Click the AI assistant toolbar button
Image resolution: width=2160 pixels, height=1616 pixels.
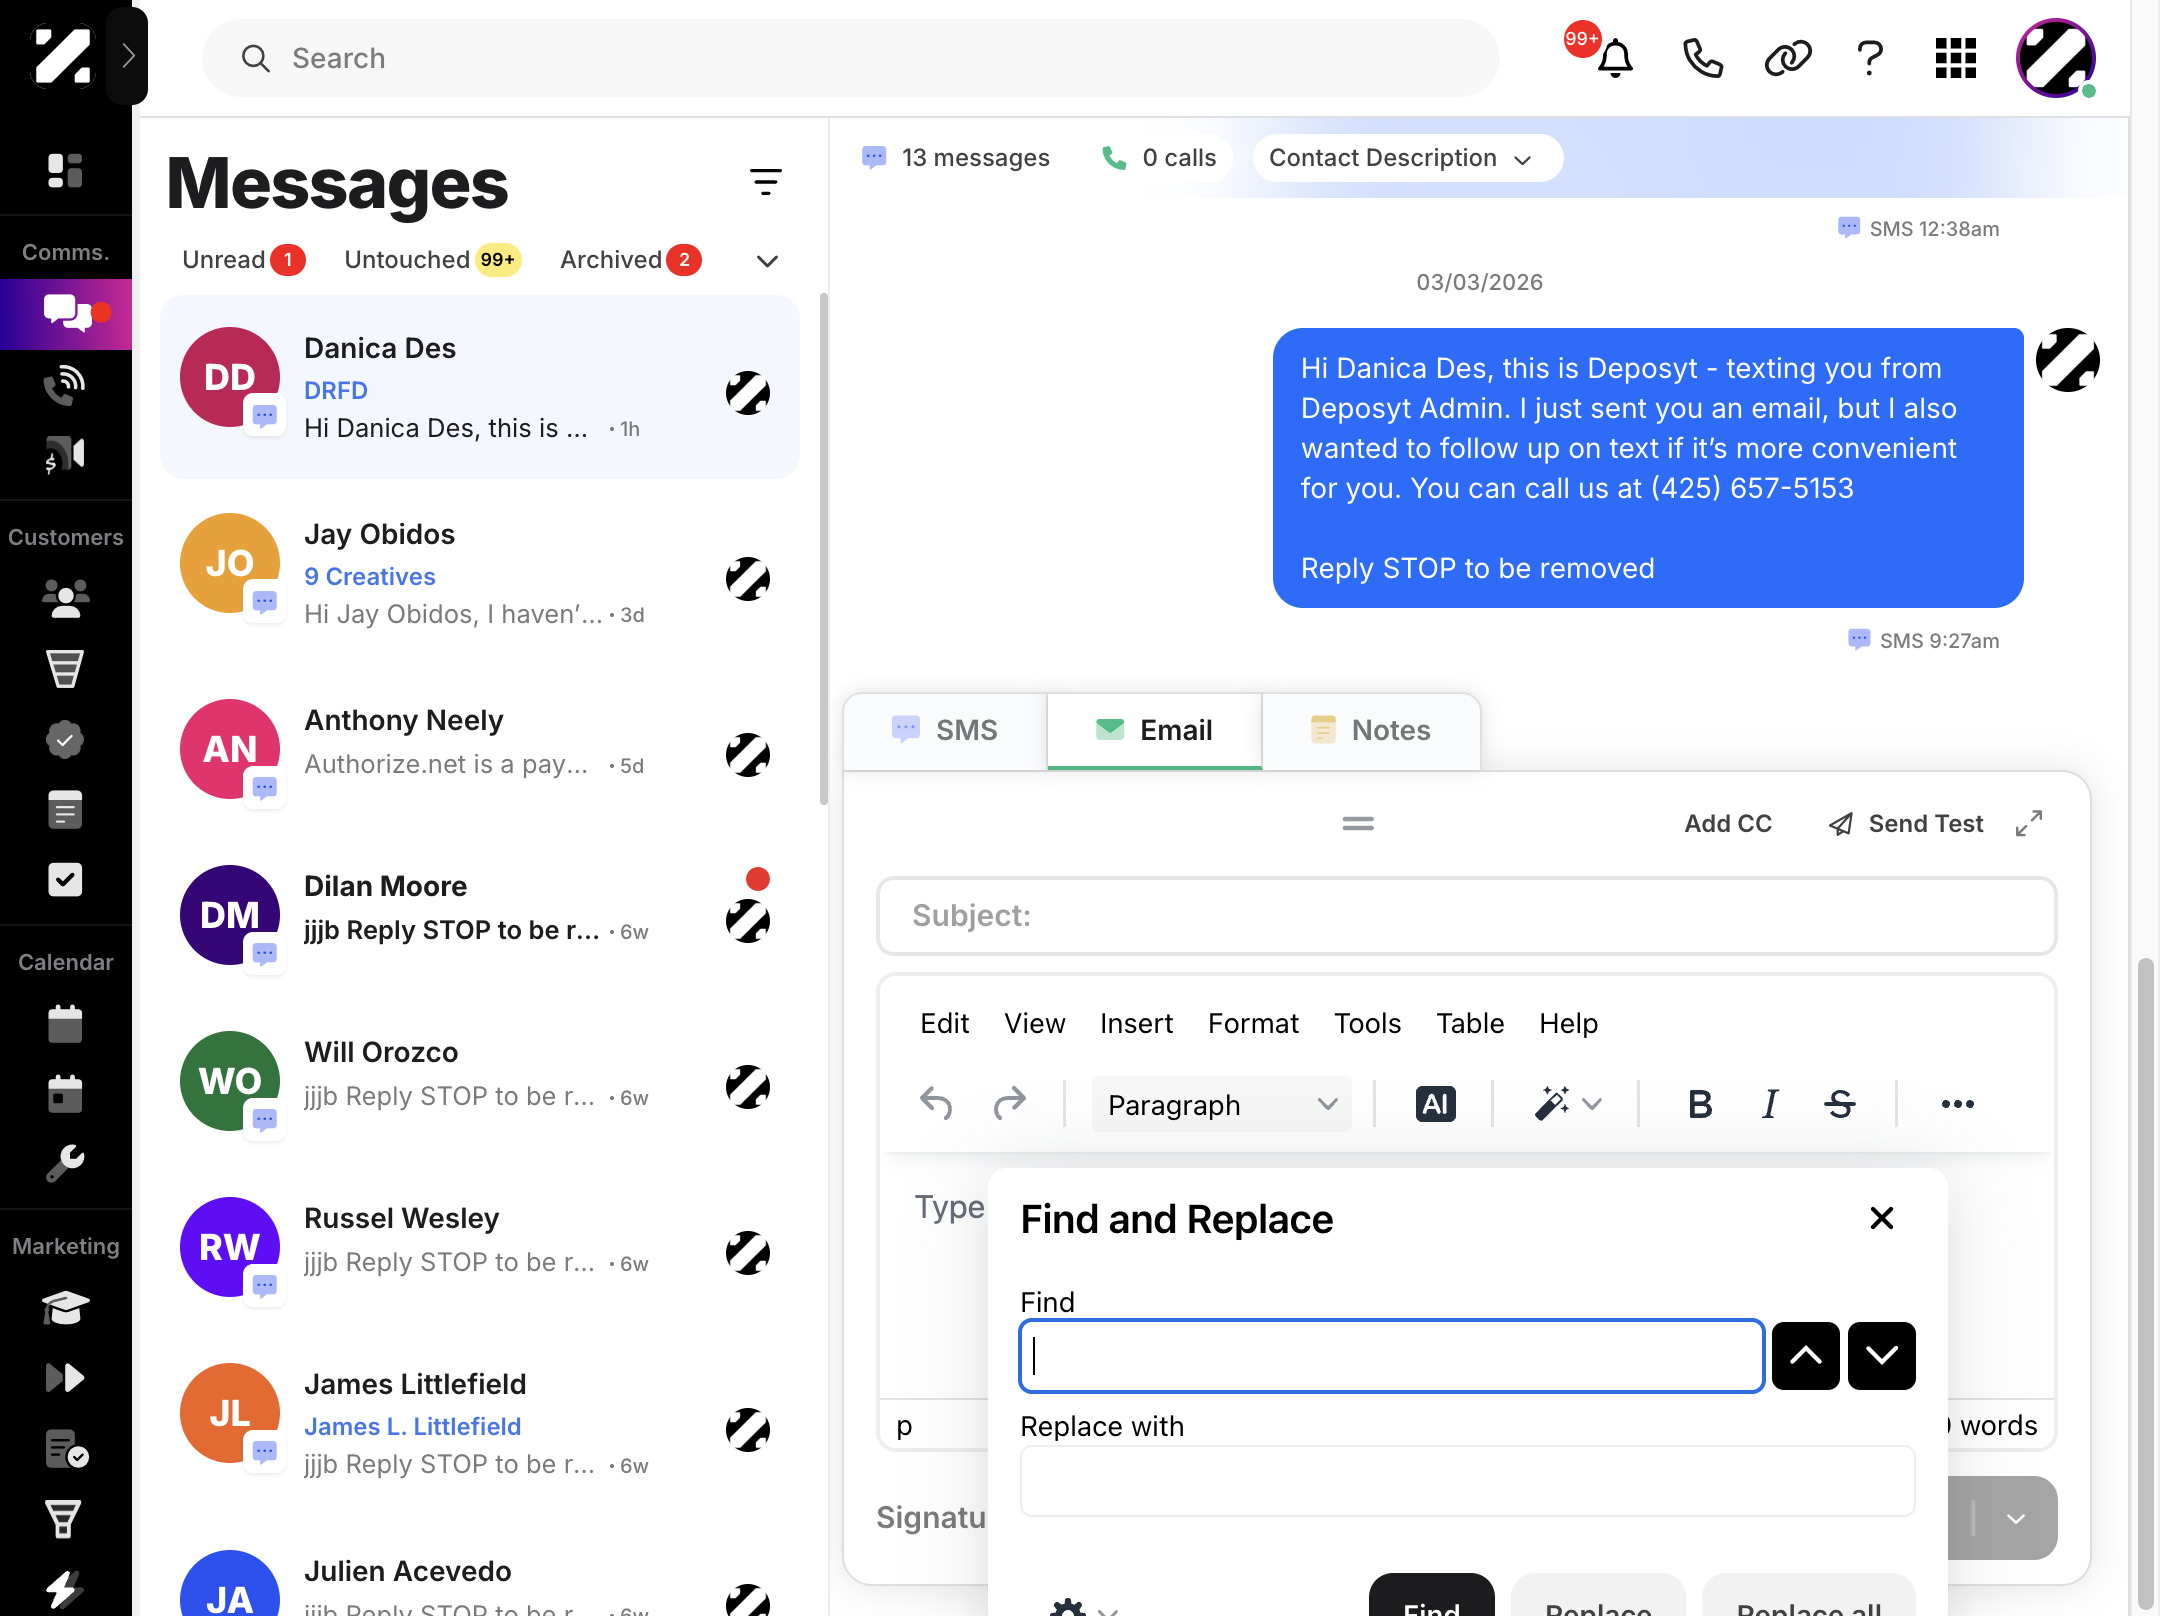coord(1435,1104)
